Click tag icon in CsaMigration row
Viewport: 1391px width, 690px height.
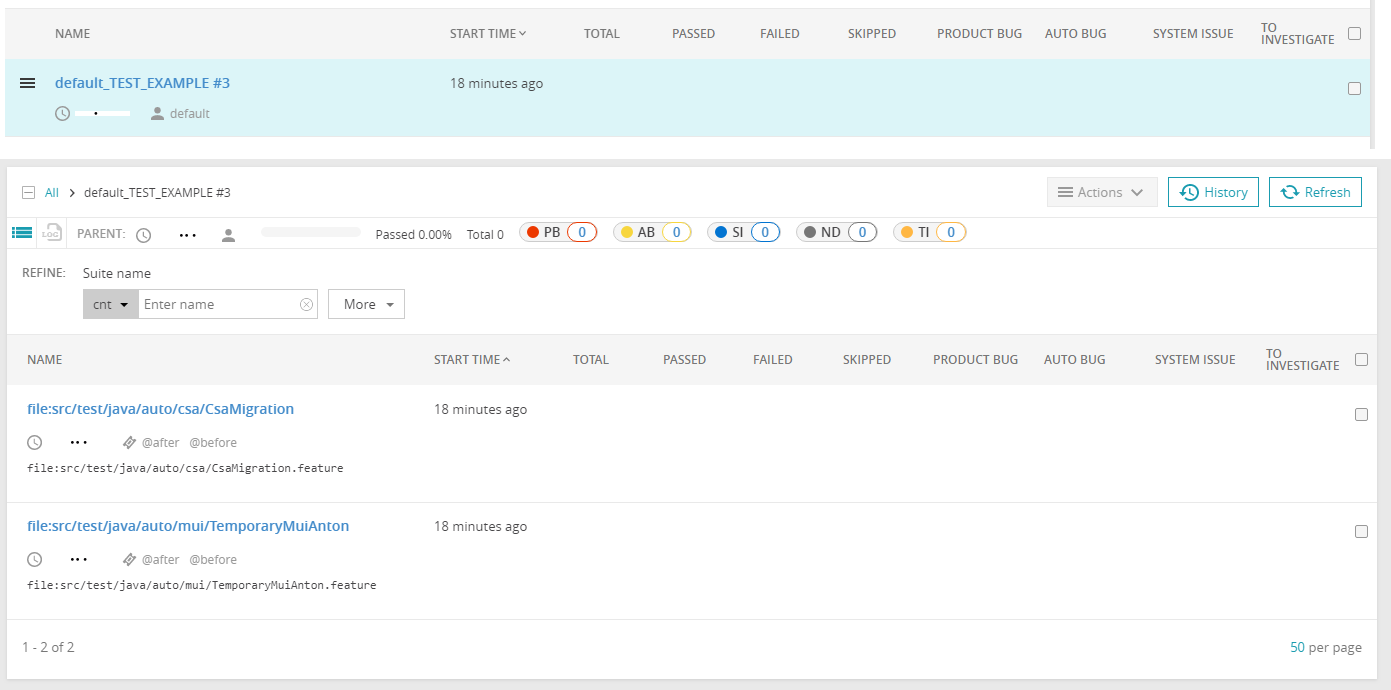129,442
